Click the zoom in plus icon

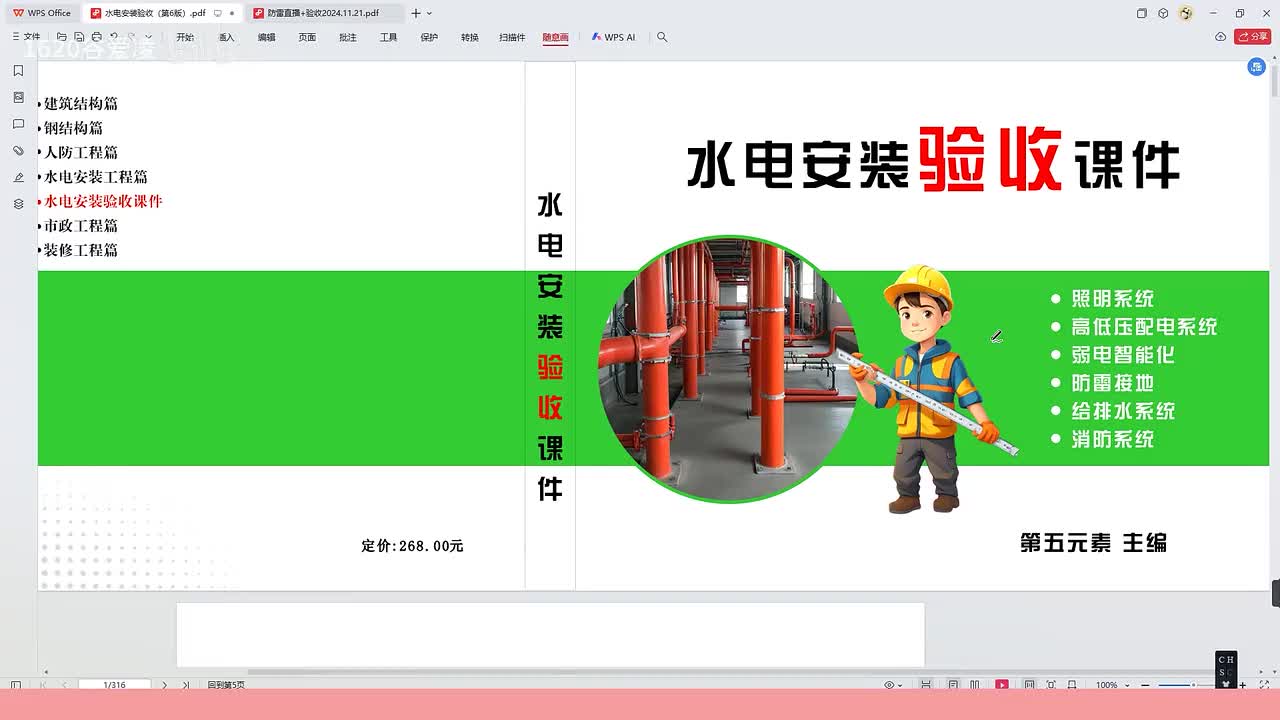[1242, 685]
